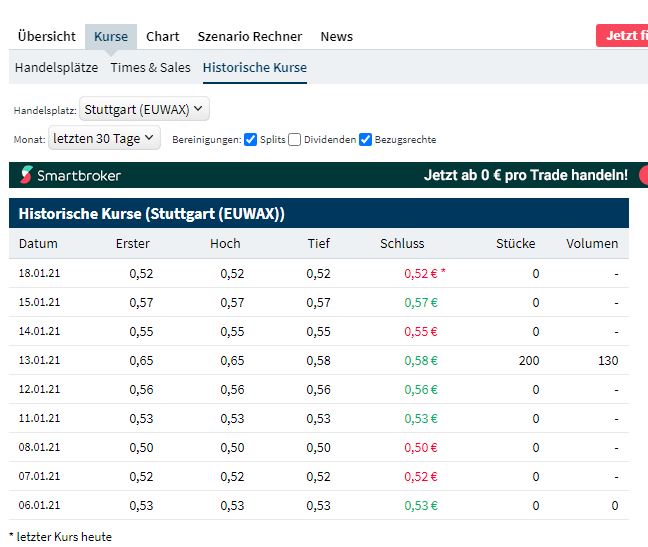Switch to Times & Sales sub-tab
The height and width of the screenshot is (547, 648).
tap(150, 67)
